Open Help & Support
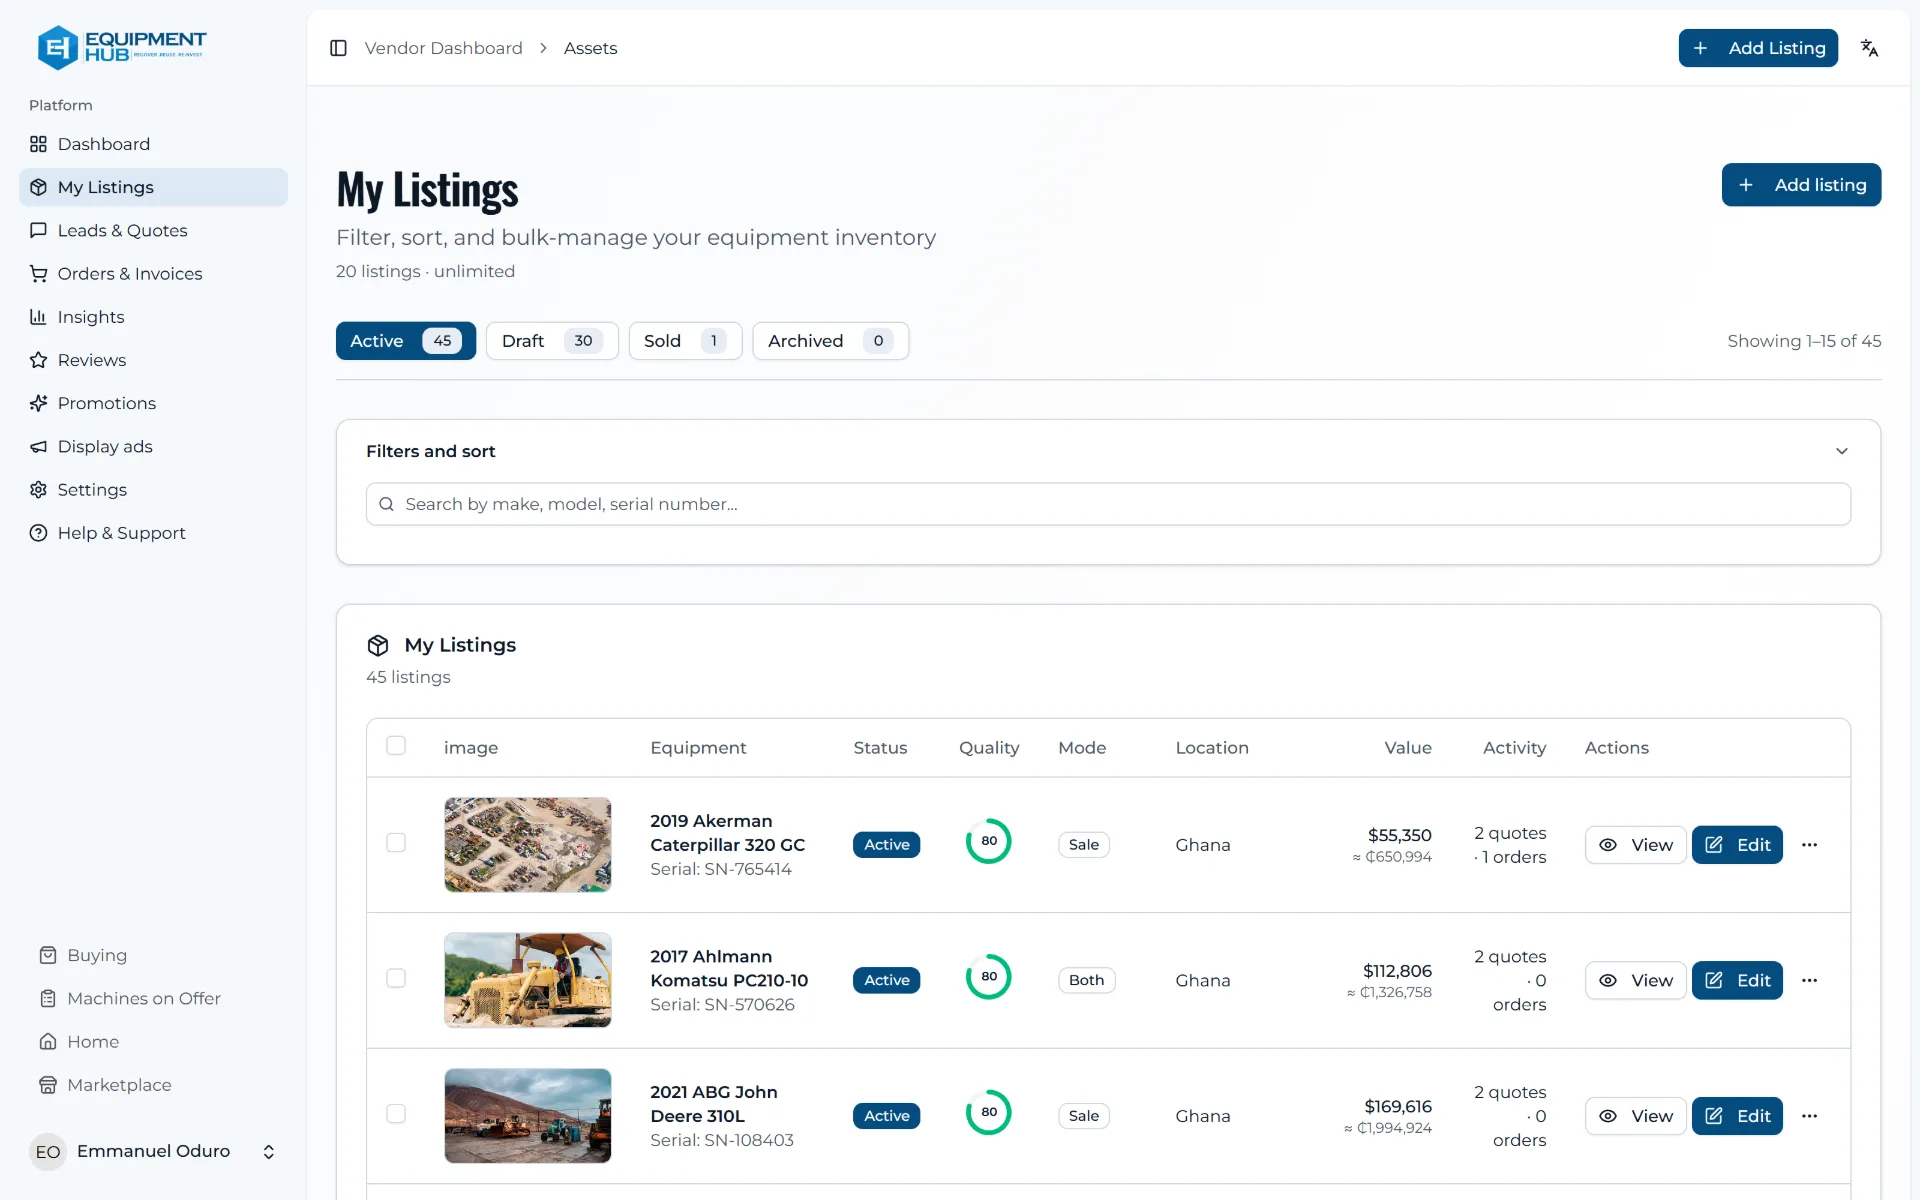1920x1200 pixels. (x=153, y=533)
